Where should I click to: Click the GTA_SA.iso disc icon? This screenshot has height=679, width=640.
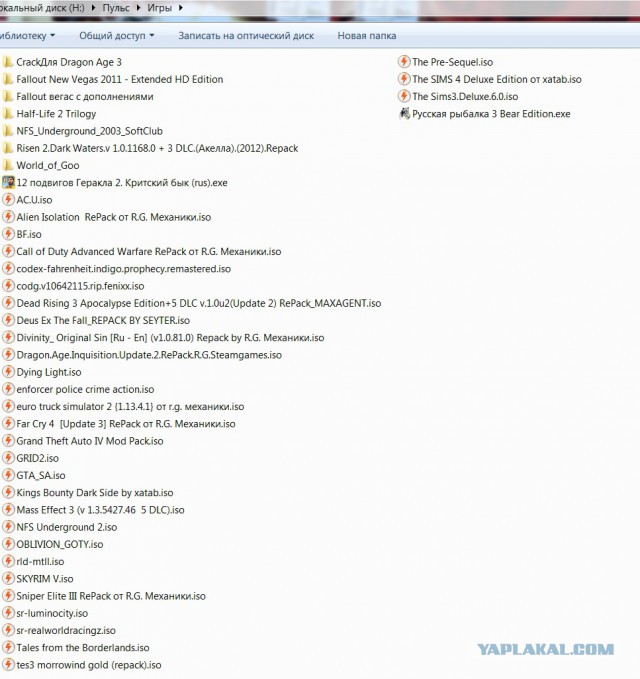[8, 475]
